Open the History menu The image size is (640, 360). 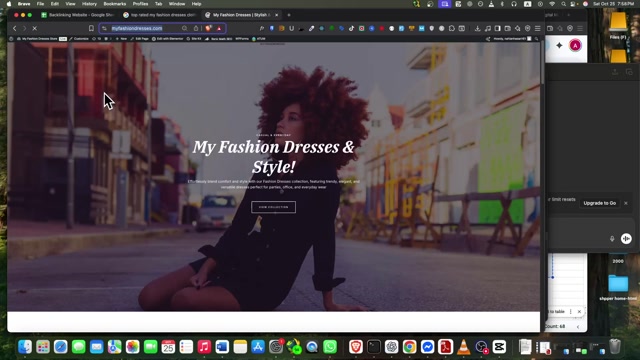pos(89,4)
